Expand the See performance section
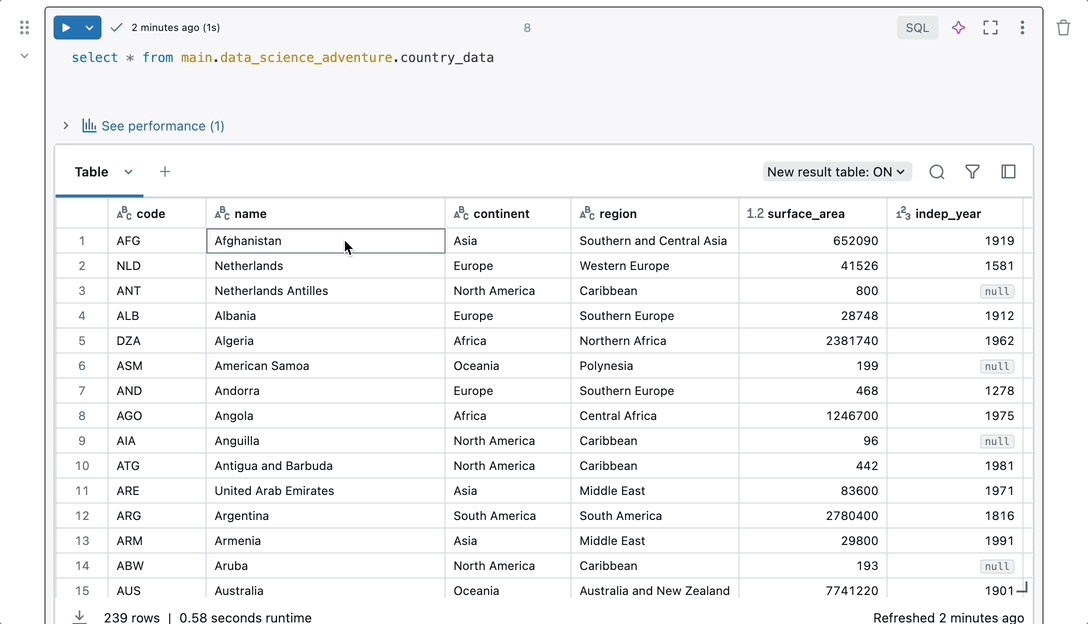Image resolution: width=1088 pixels, height=624 pixels. pos(65,126)
